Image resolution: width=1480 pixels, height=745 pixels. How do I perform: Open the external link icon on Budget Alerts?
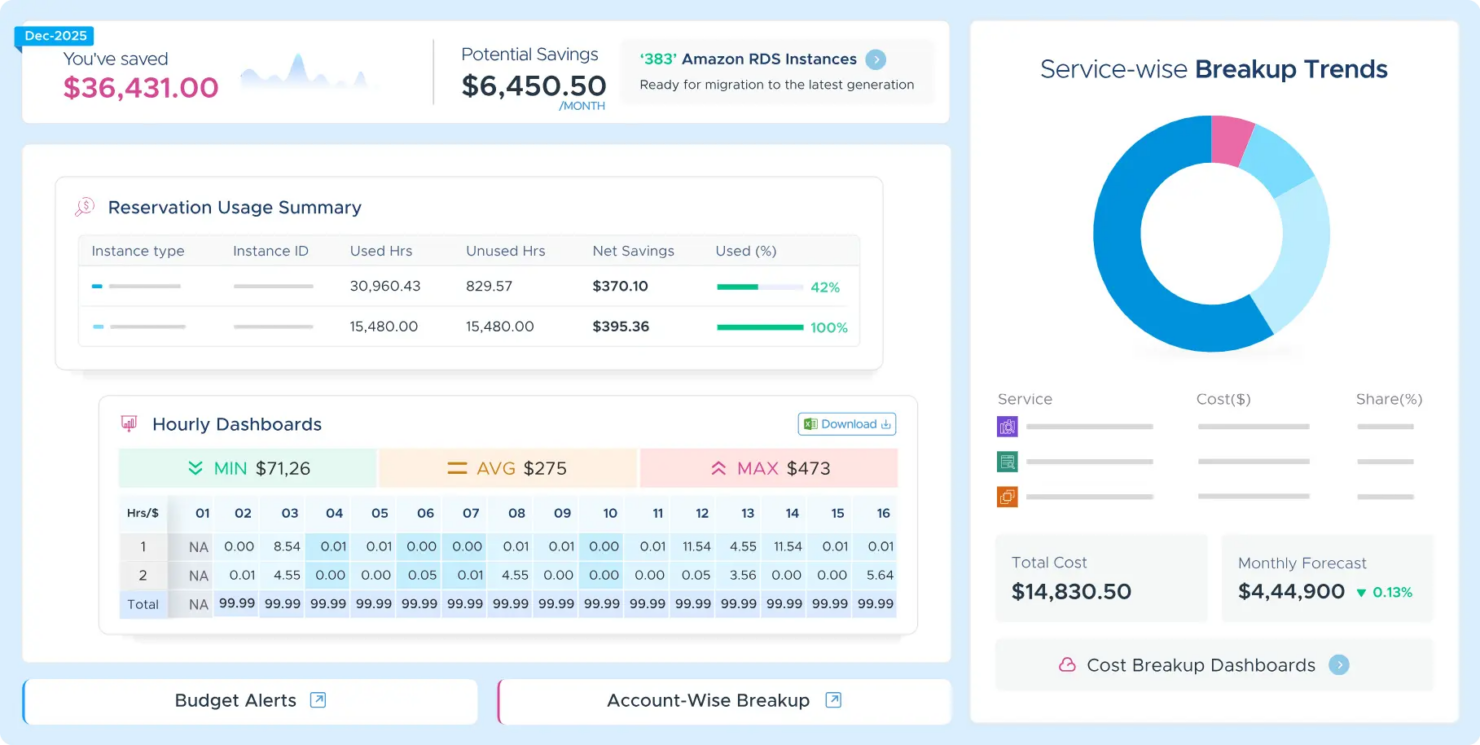(316, 700)
